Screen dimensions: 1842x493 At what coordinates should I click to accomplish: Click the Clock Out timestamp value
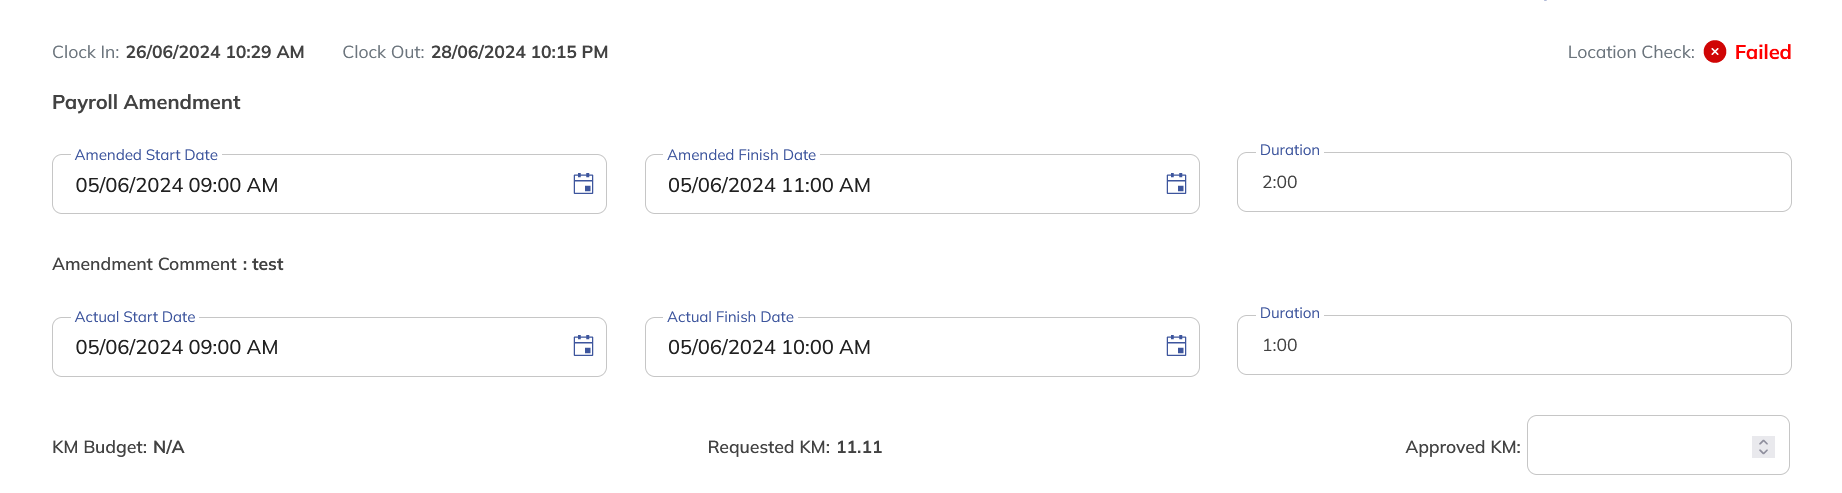click(519, 52)
